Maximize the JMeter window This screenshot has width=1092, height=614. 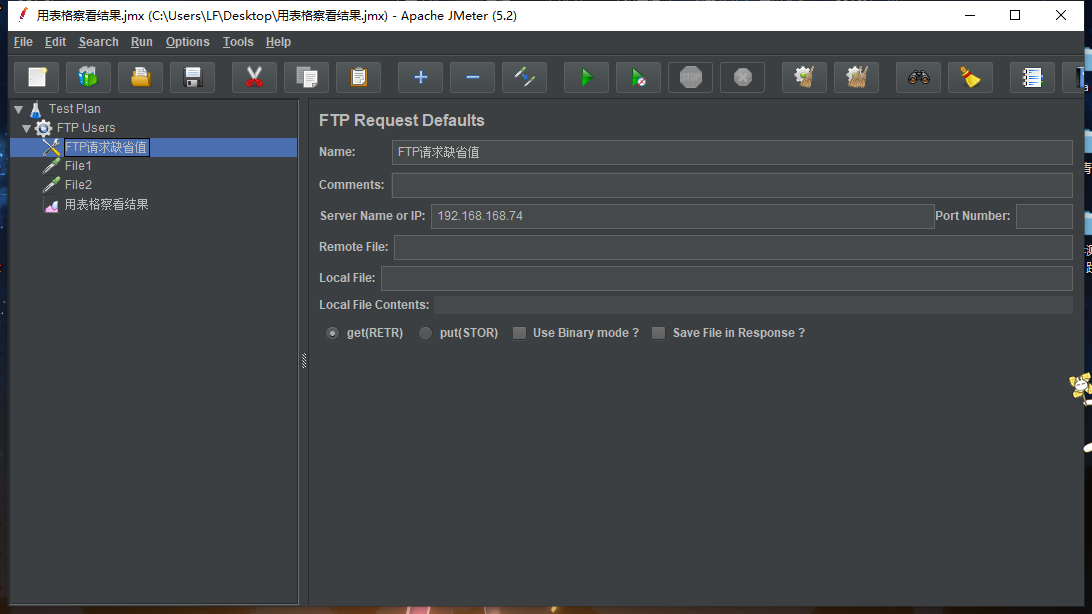click(x=1015, y=15)
